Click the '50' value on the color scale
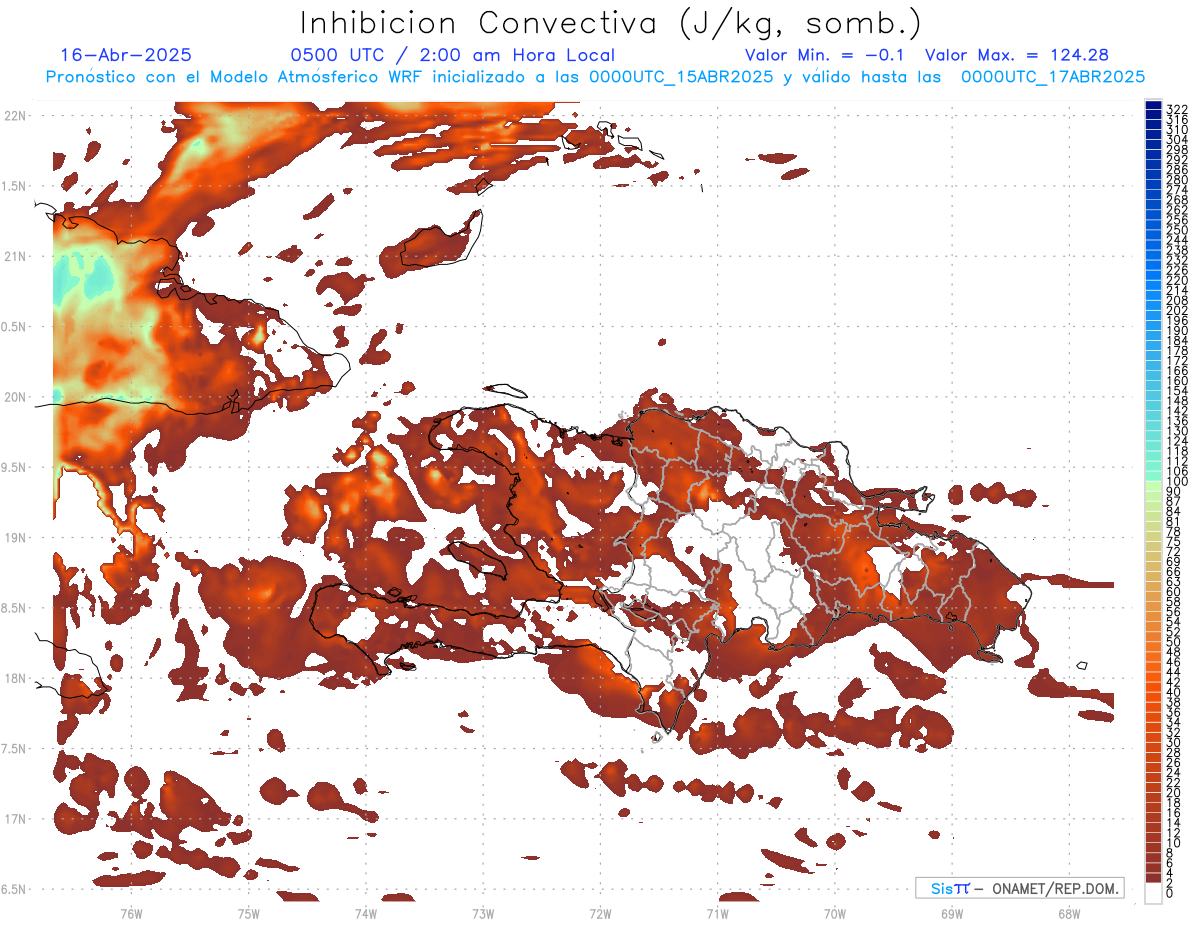1200x927 pixels. (x=1173, y=642)
